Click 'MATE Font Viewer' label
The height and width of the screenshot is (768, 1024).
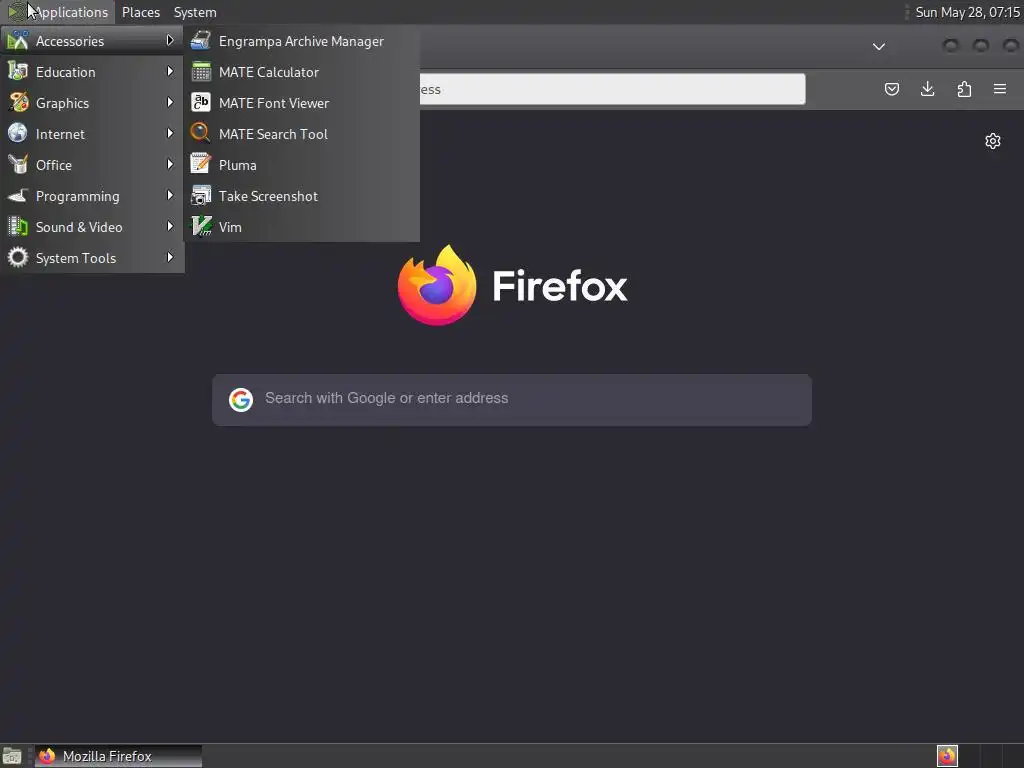[x=274, y=103]
